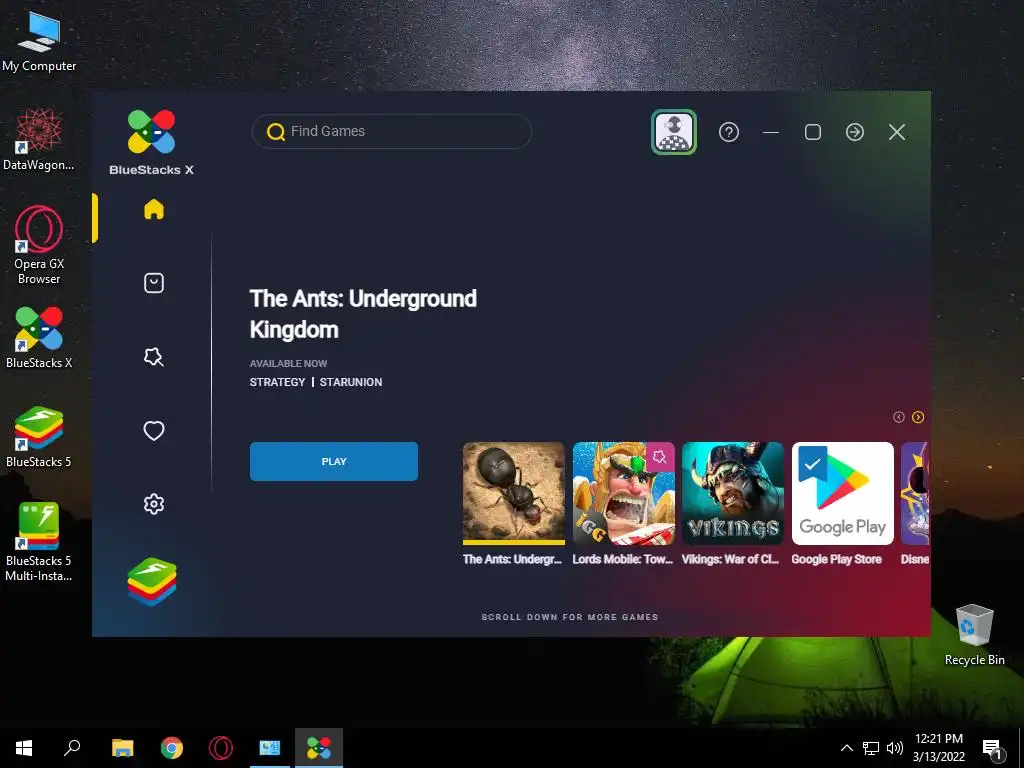Open My Computer desktop icon

39,42
